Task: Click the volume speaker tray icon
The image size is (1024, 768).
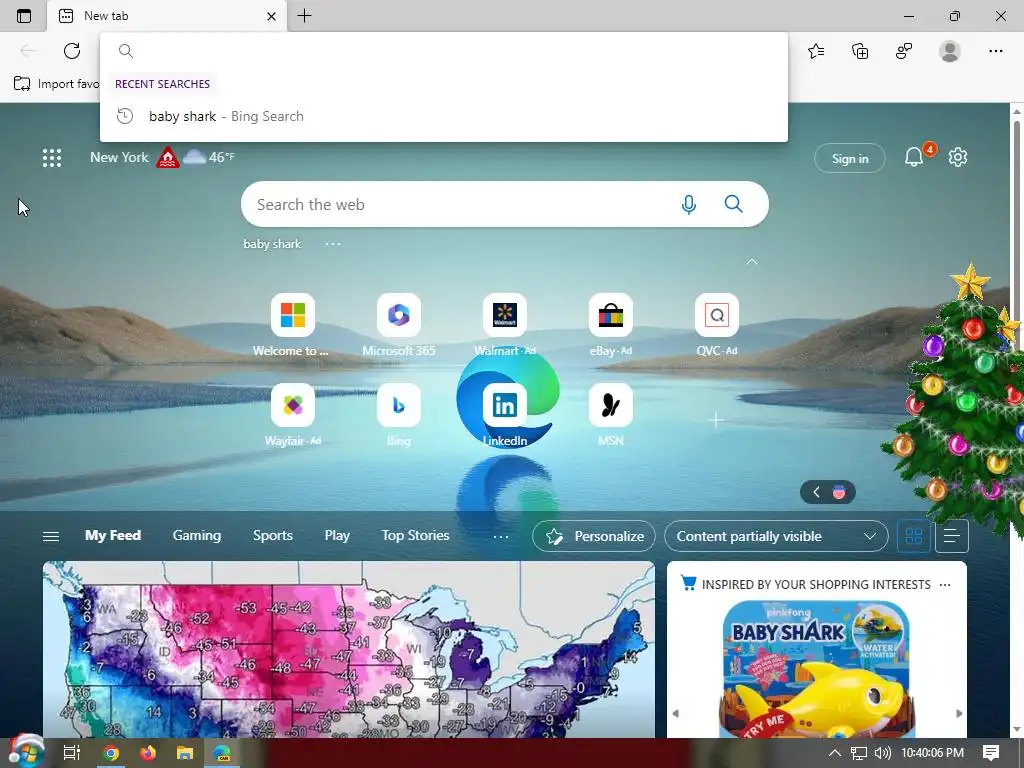Action: 882,753
